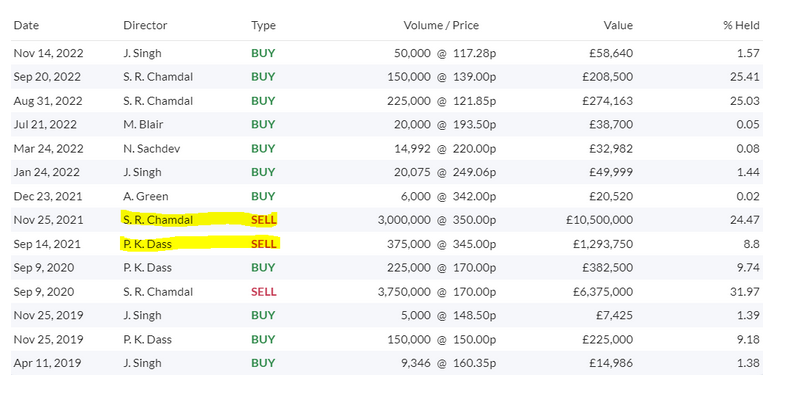The width and height of the screenshot is (788, 396).
Task: Sort by the Value column header
Action: [618, 26]
